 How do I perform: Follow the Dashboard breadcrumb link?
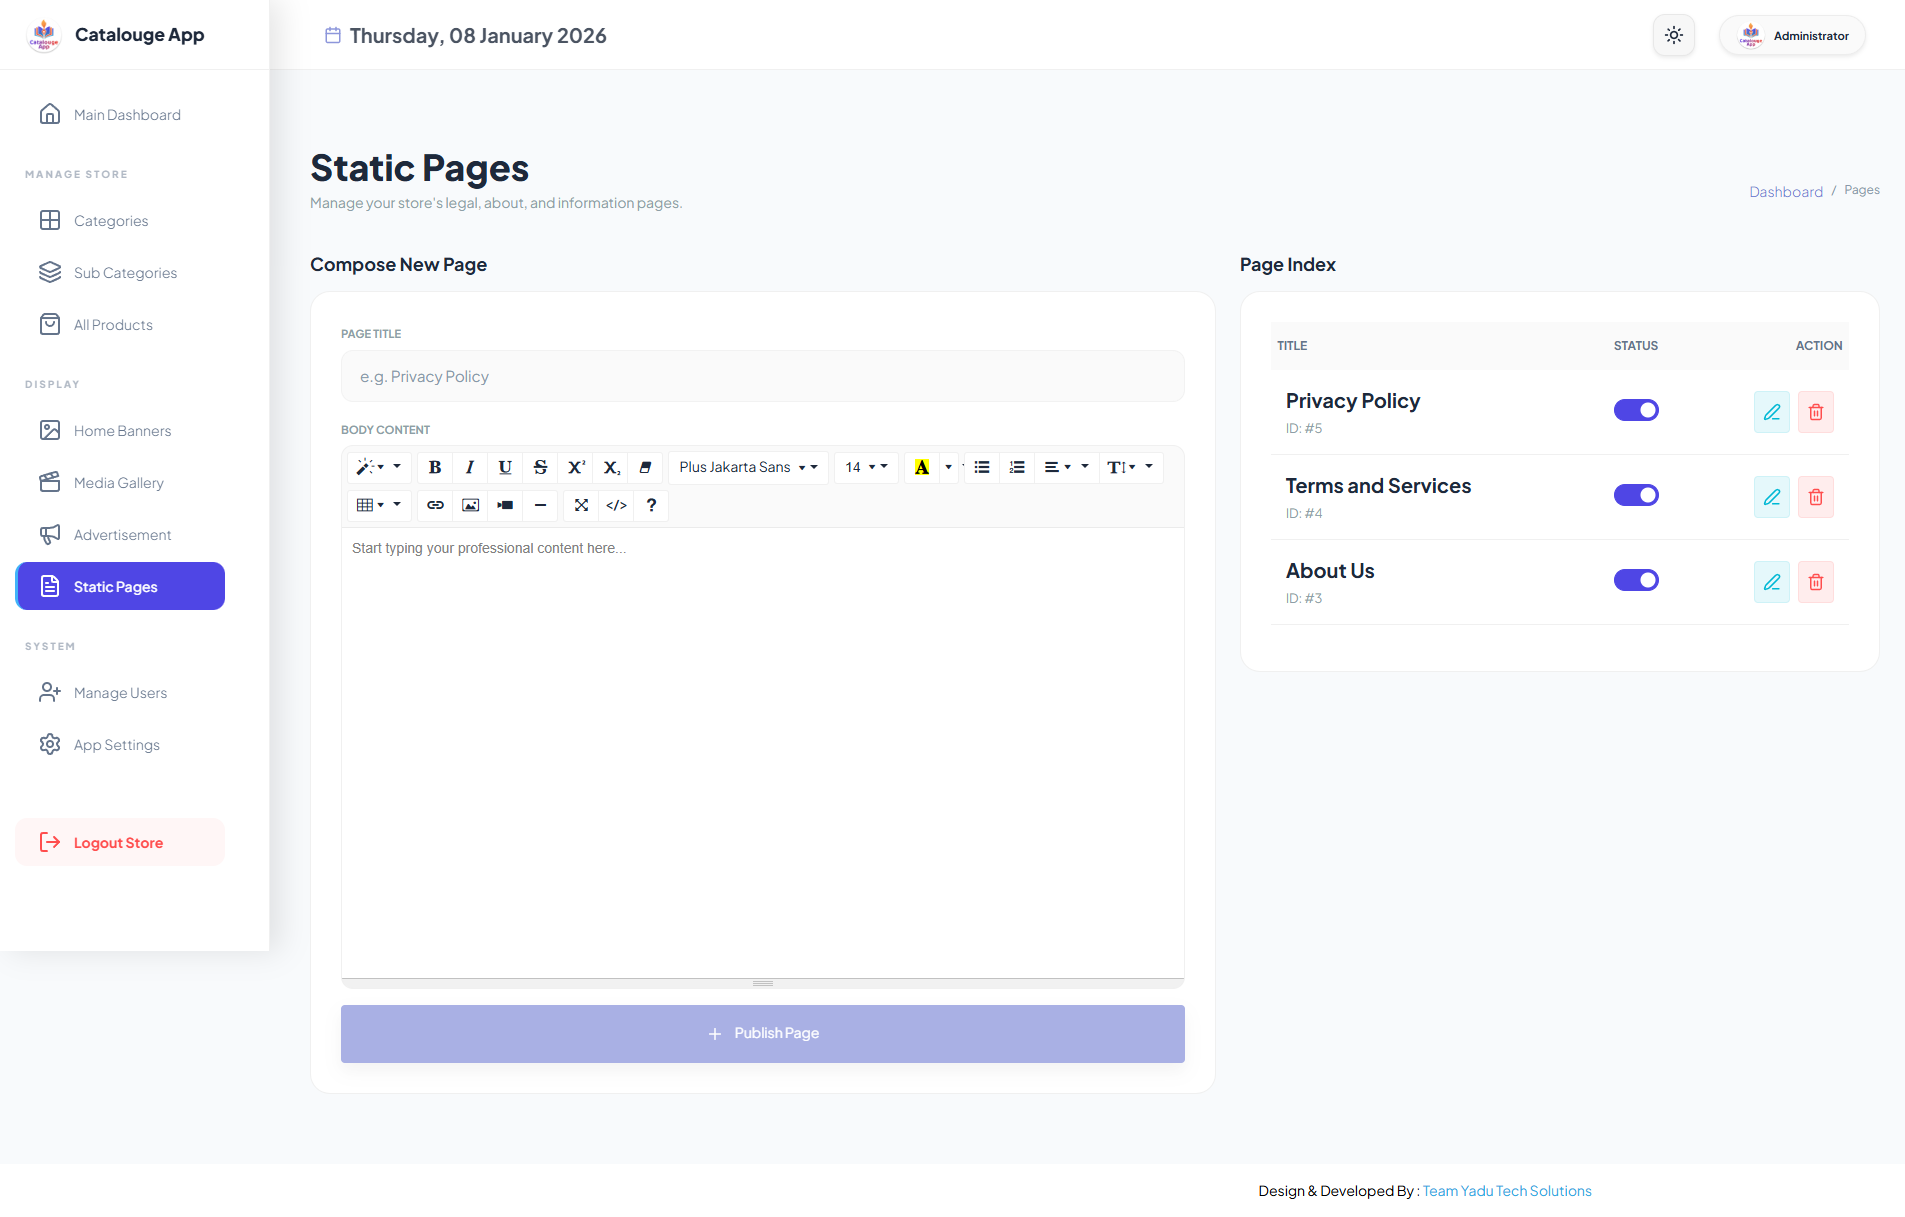pyautogui.click(x=1786, y=191)
